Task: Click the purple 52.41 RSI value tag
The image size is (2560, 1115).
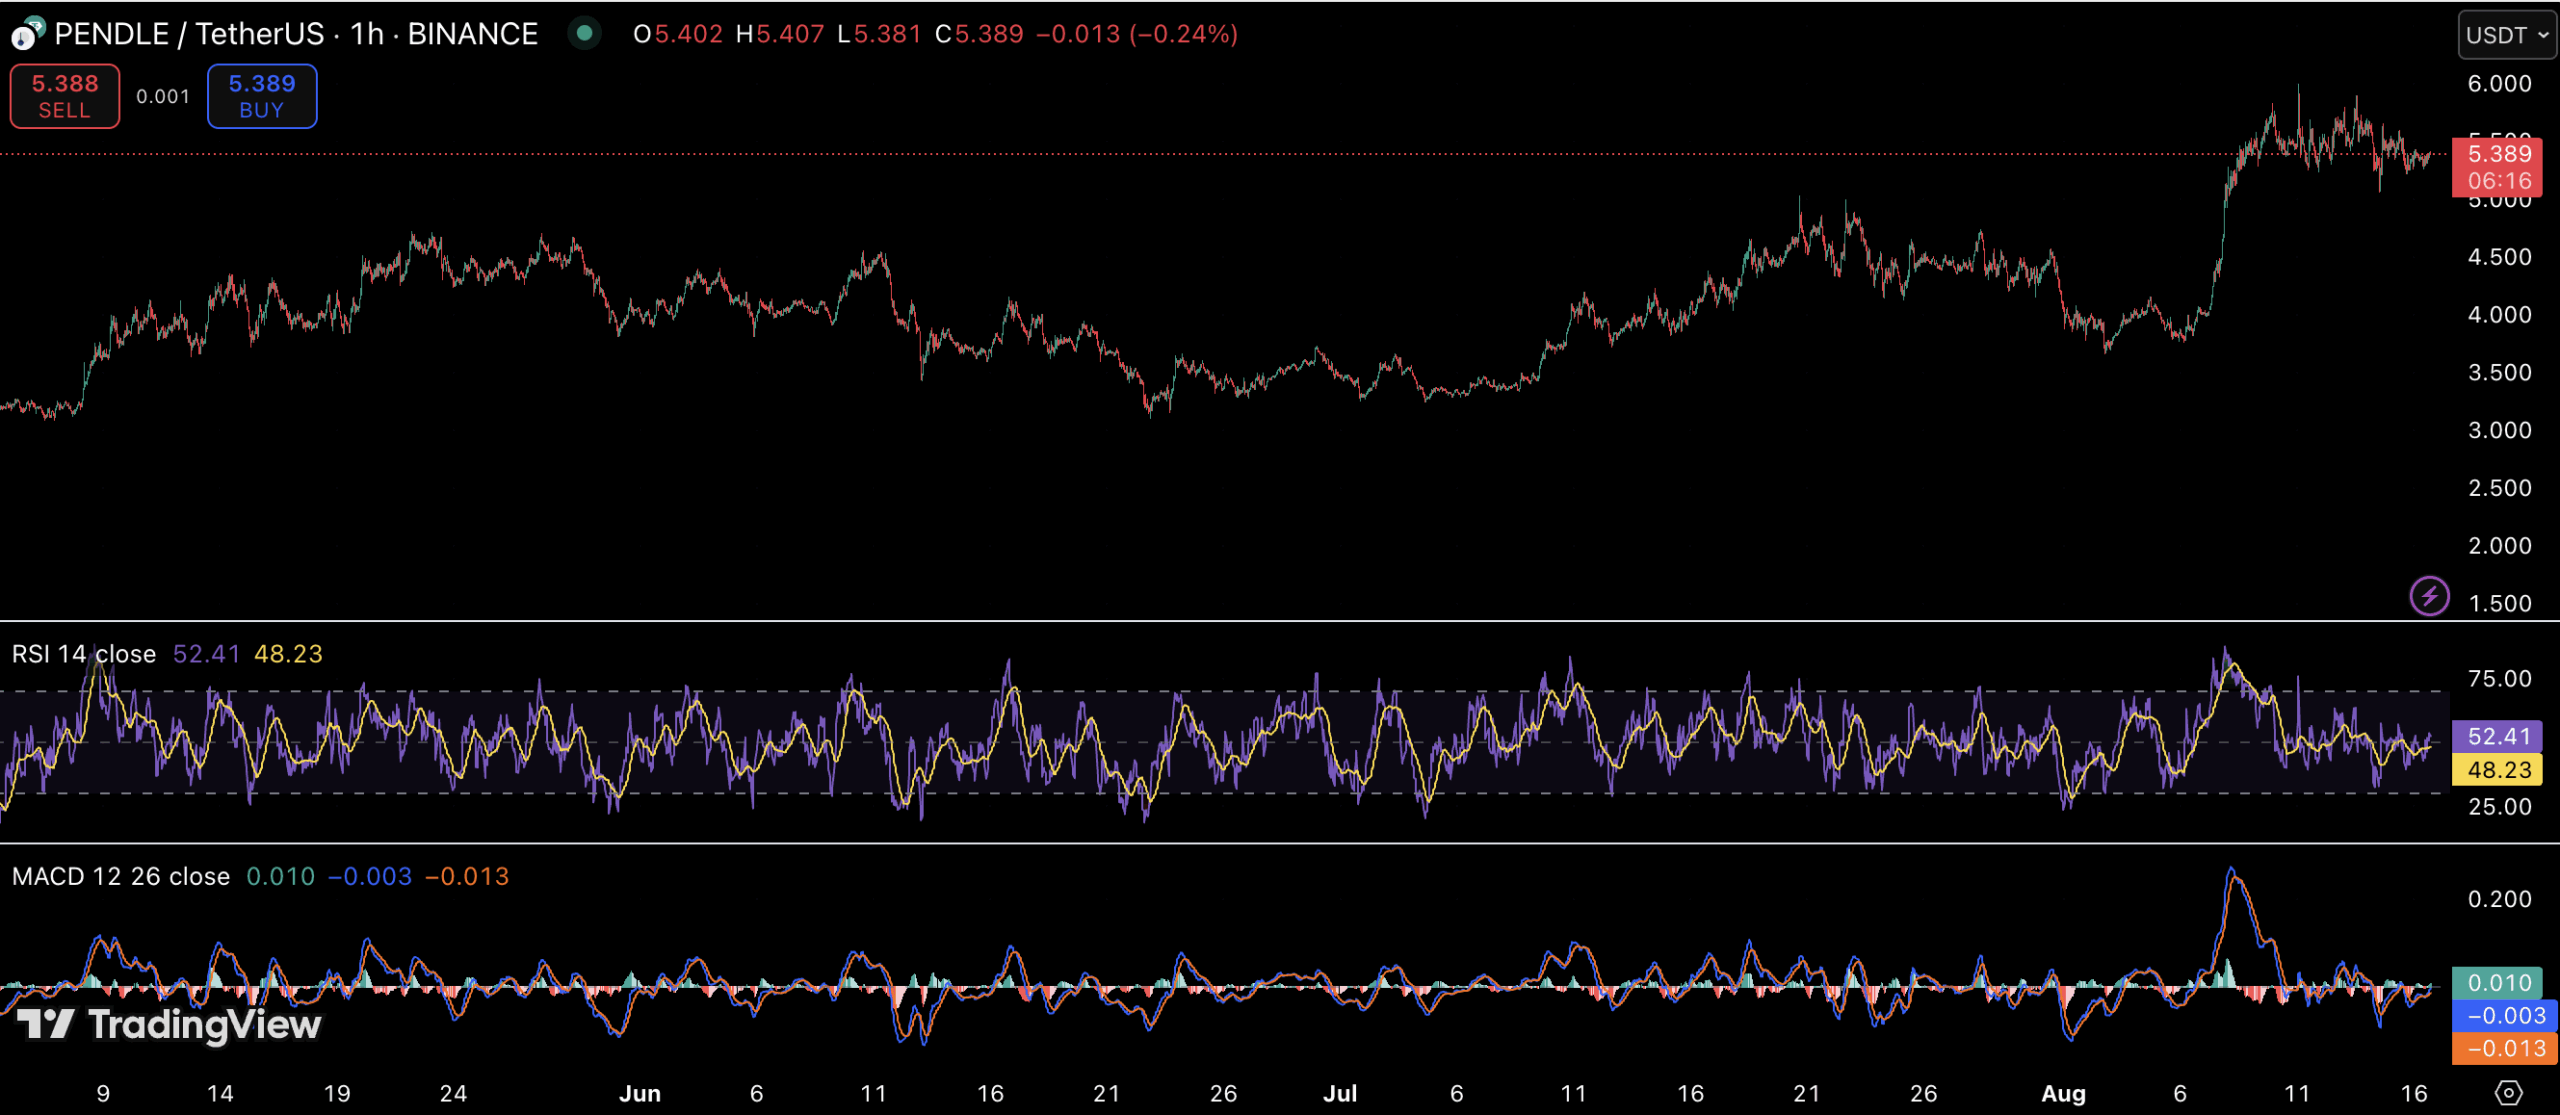Action: coord(2499,737)
